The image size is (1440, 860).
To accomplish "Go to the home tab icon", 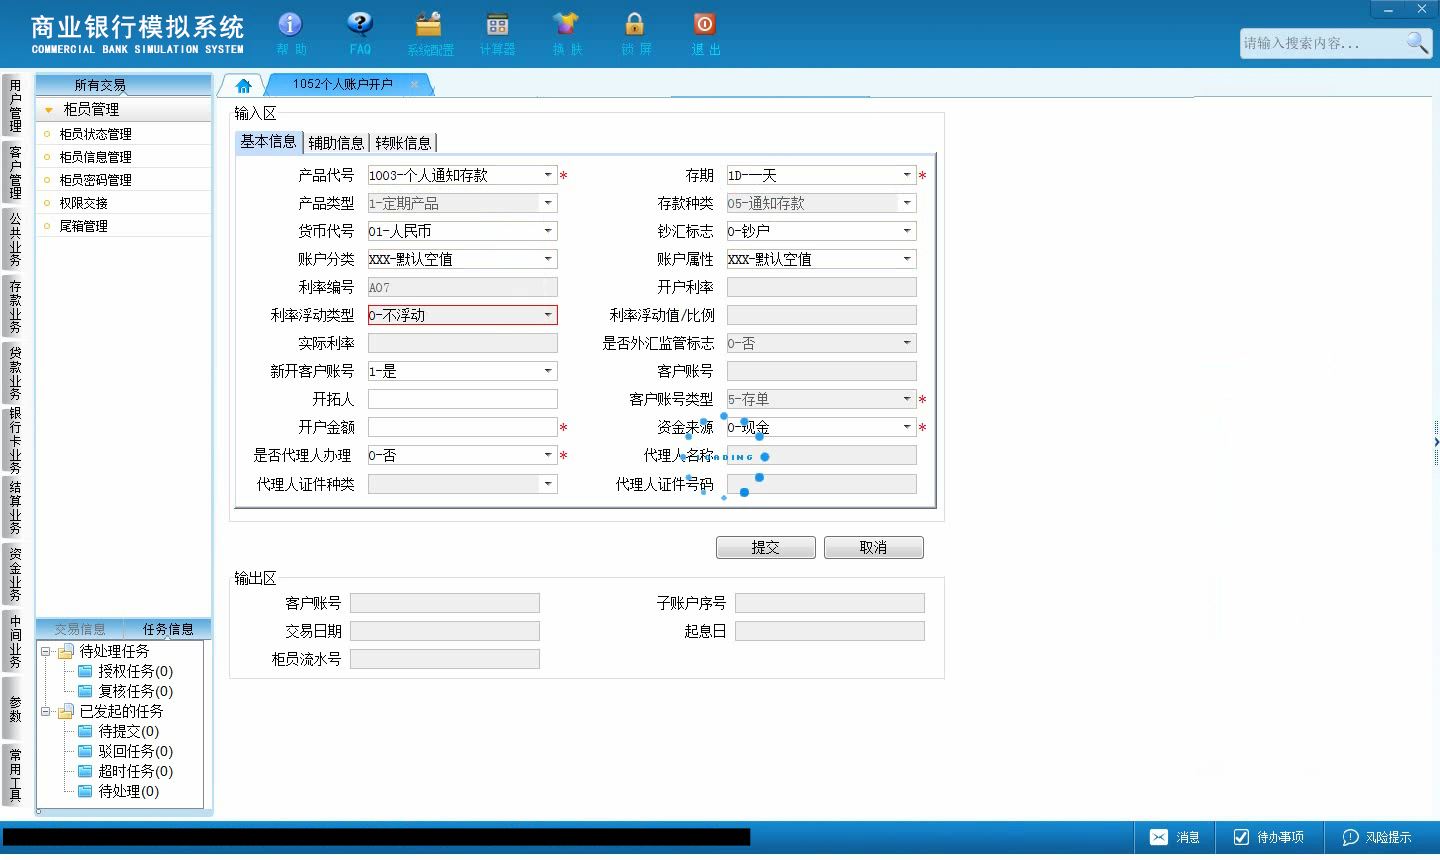I will click(243, 85).
